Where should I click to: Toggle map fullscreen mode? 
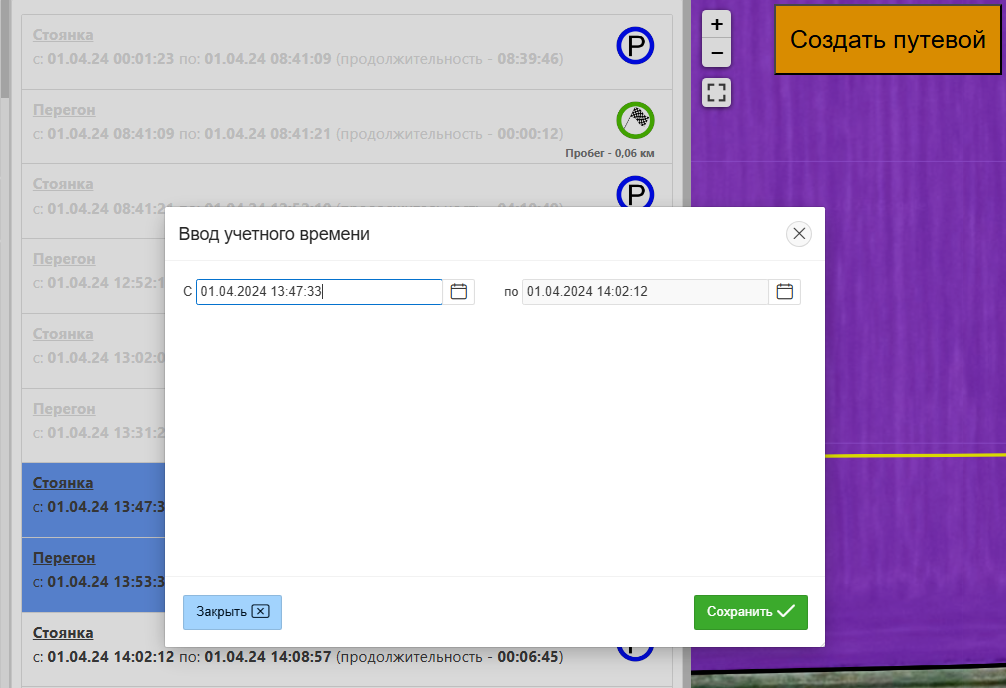716,93
